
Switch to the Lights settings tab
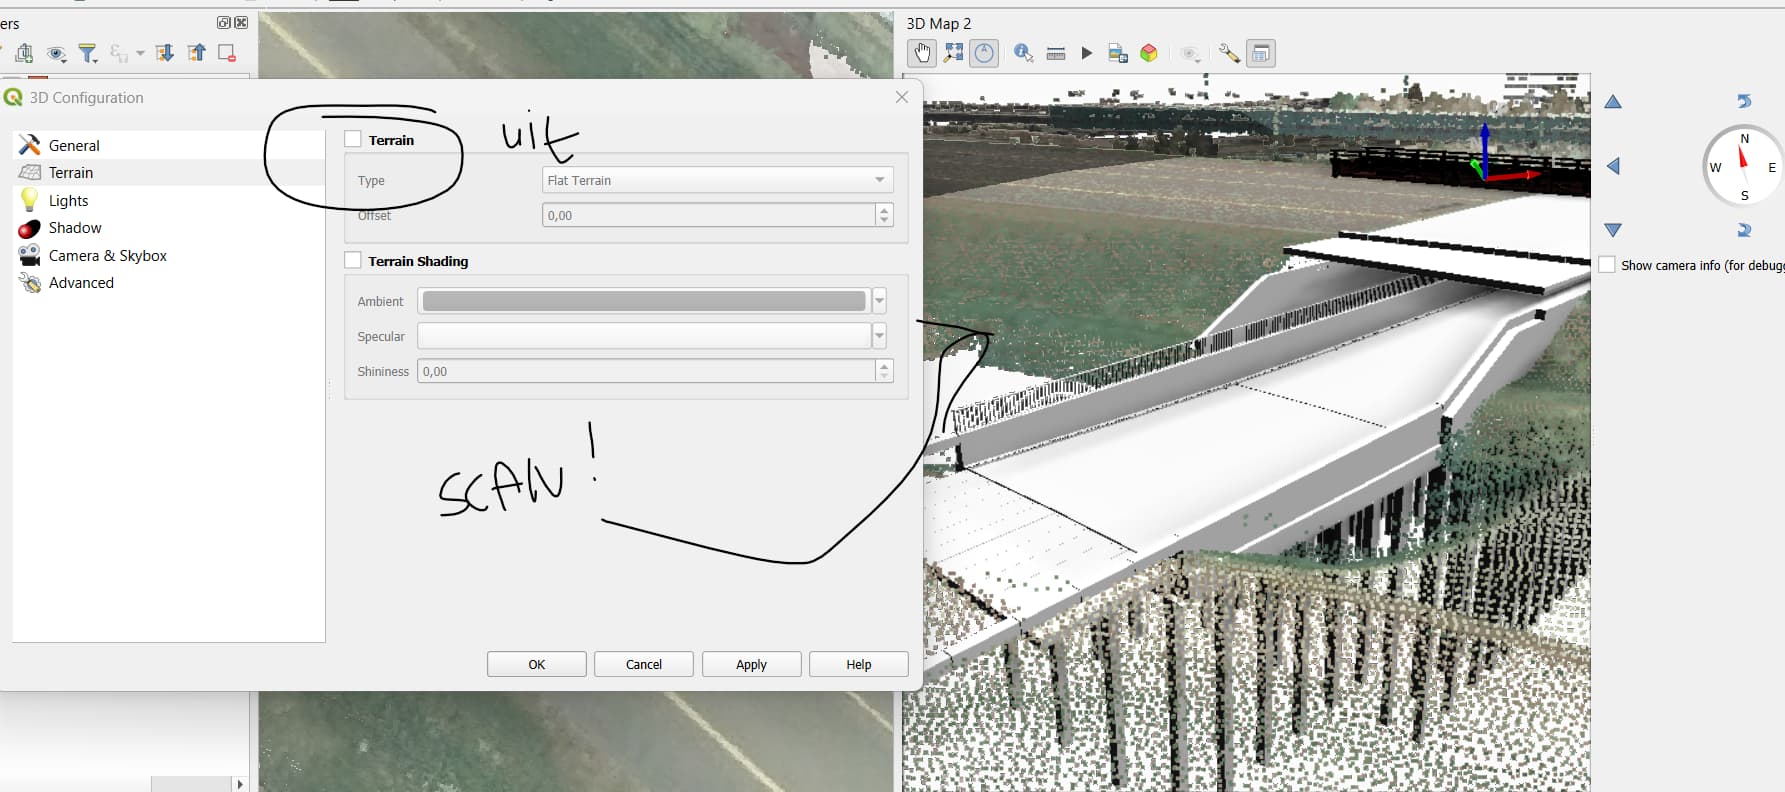click(68, 201)
